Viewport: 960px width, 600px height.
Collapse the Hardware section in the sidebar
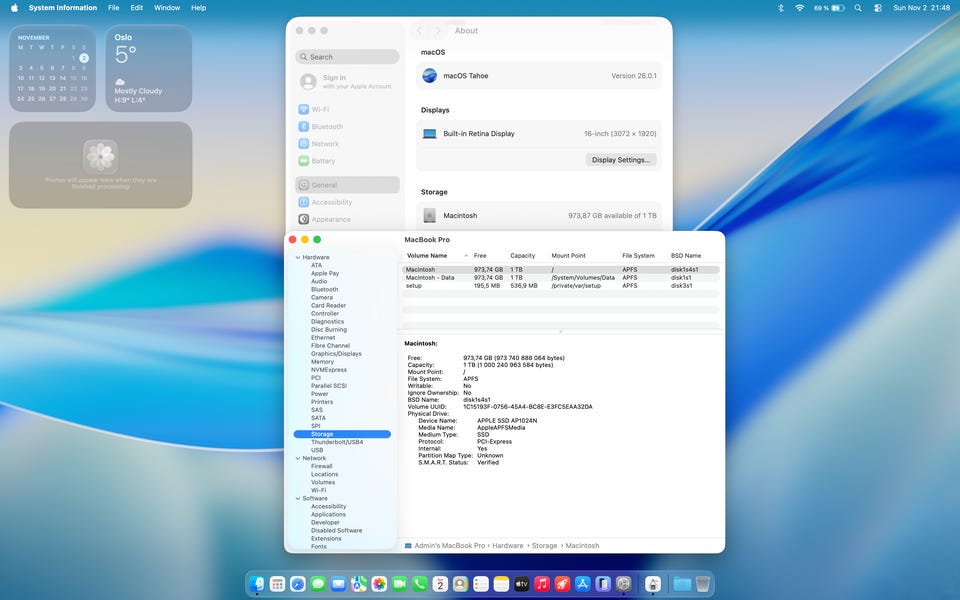point(297,257)
